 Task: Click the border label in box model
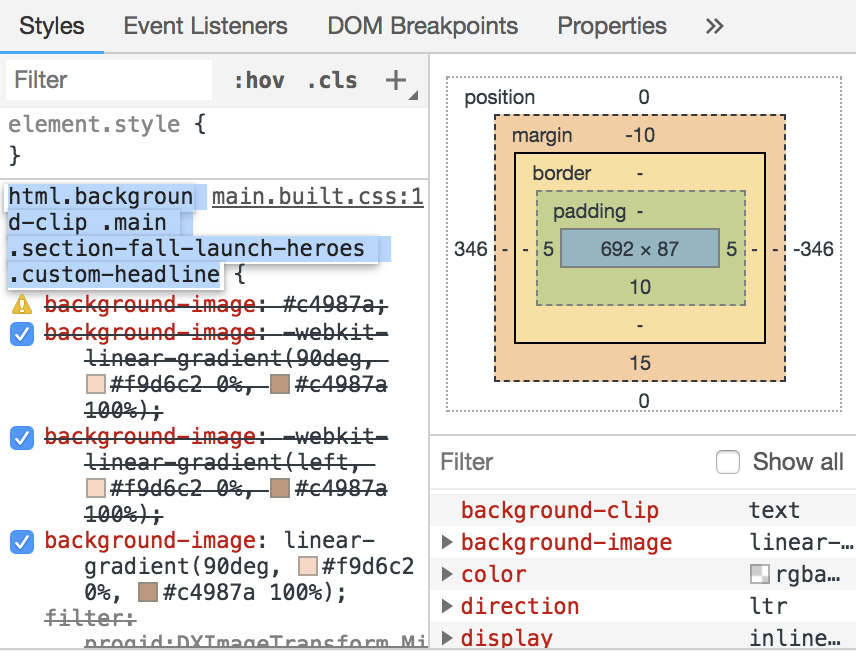tap(562, 173)
